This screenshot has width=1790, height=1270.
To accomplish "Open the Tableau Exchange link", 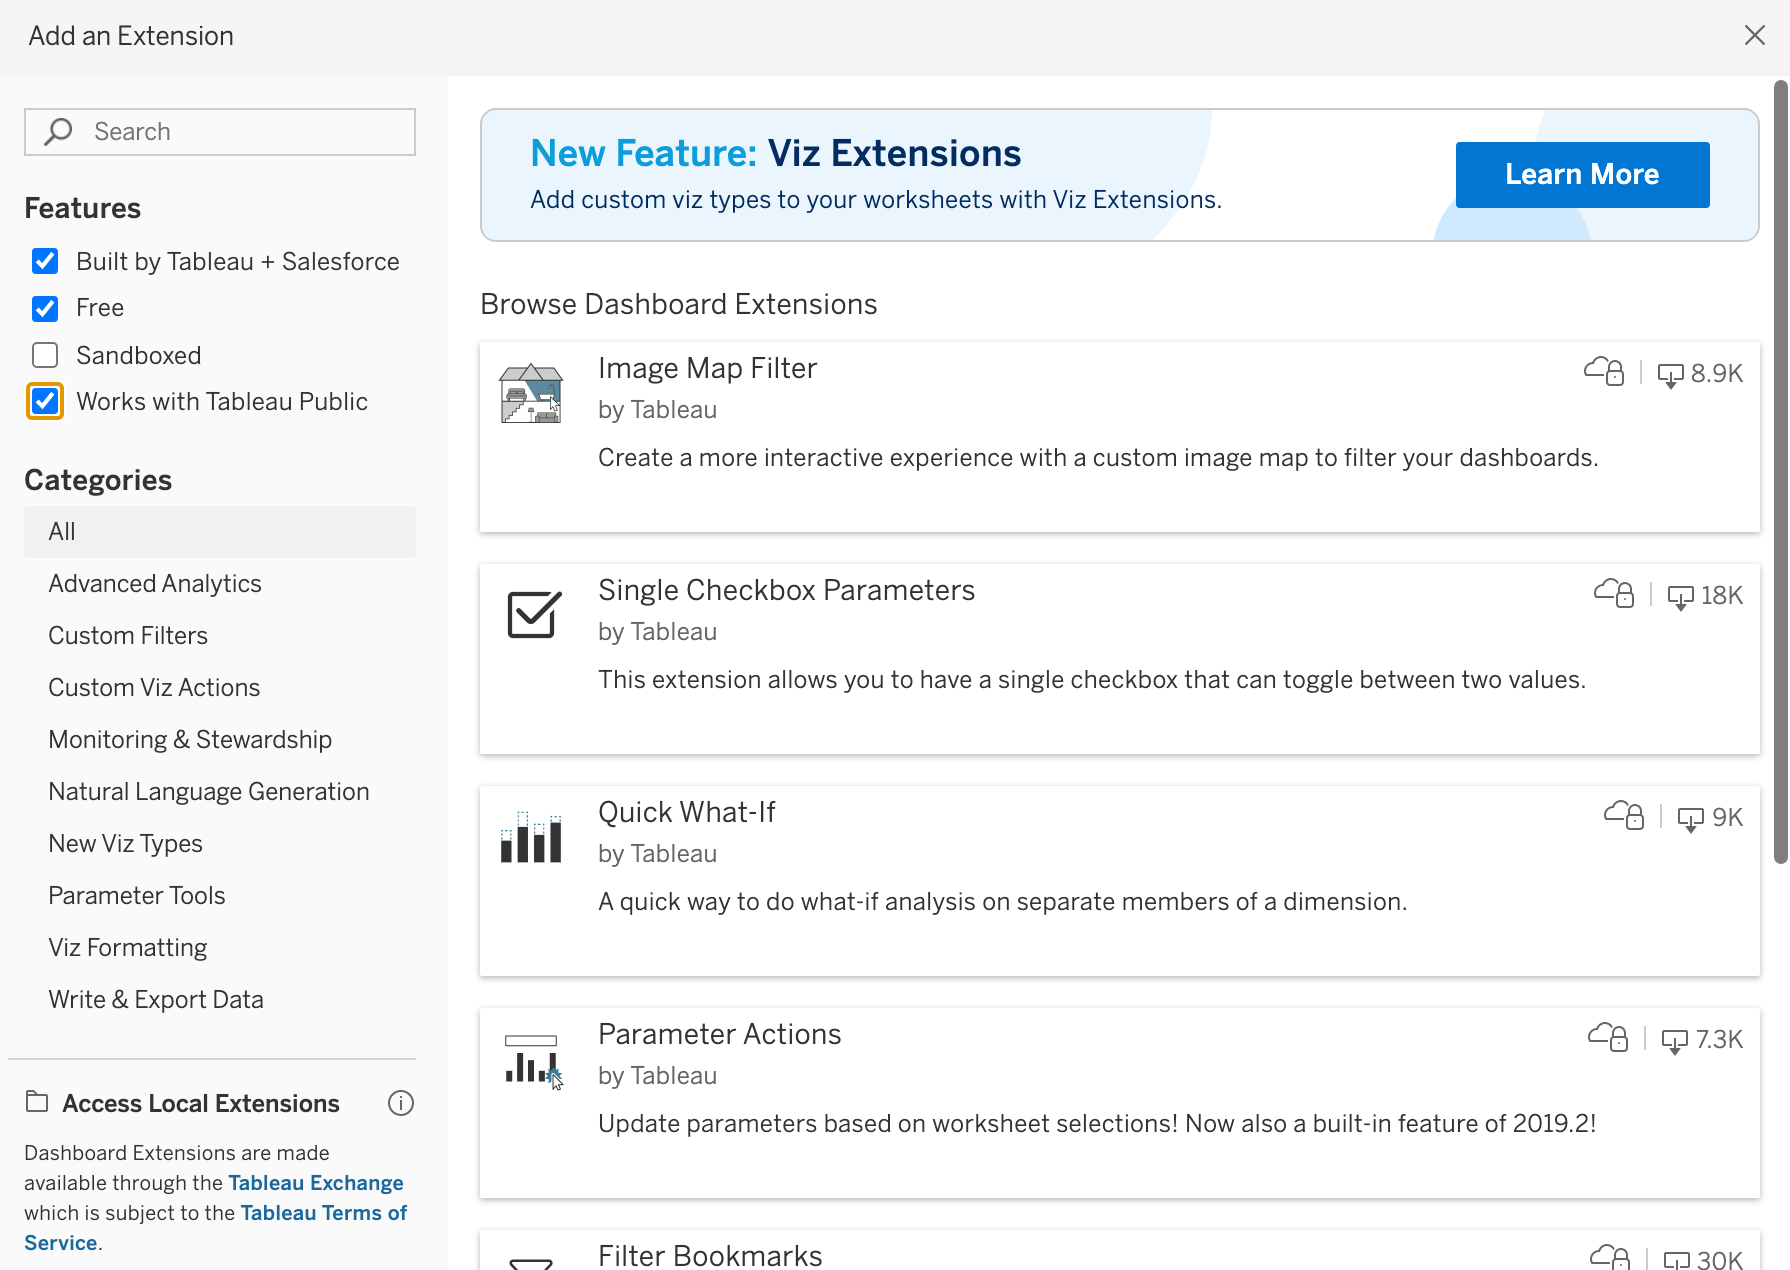I will point(316,1183).
